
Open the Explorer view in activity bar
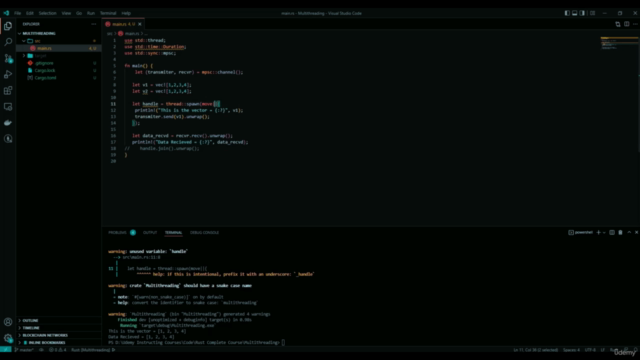(8, 26)
